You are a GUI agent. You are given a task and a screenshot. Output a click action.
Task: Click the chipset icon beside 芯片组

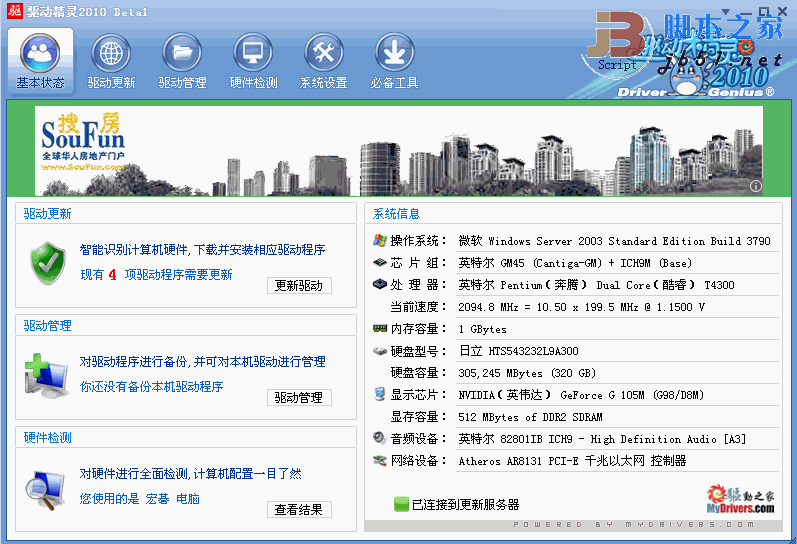click(x=380, y=263)
